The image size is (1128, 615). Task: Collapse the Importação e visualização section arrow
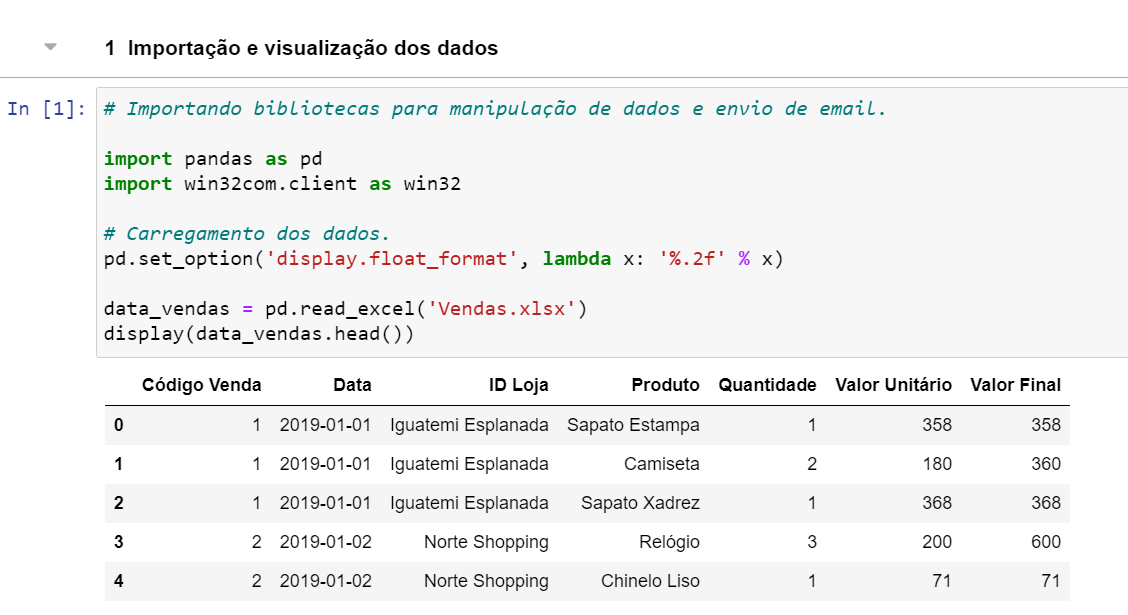point(50,47)
